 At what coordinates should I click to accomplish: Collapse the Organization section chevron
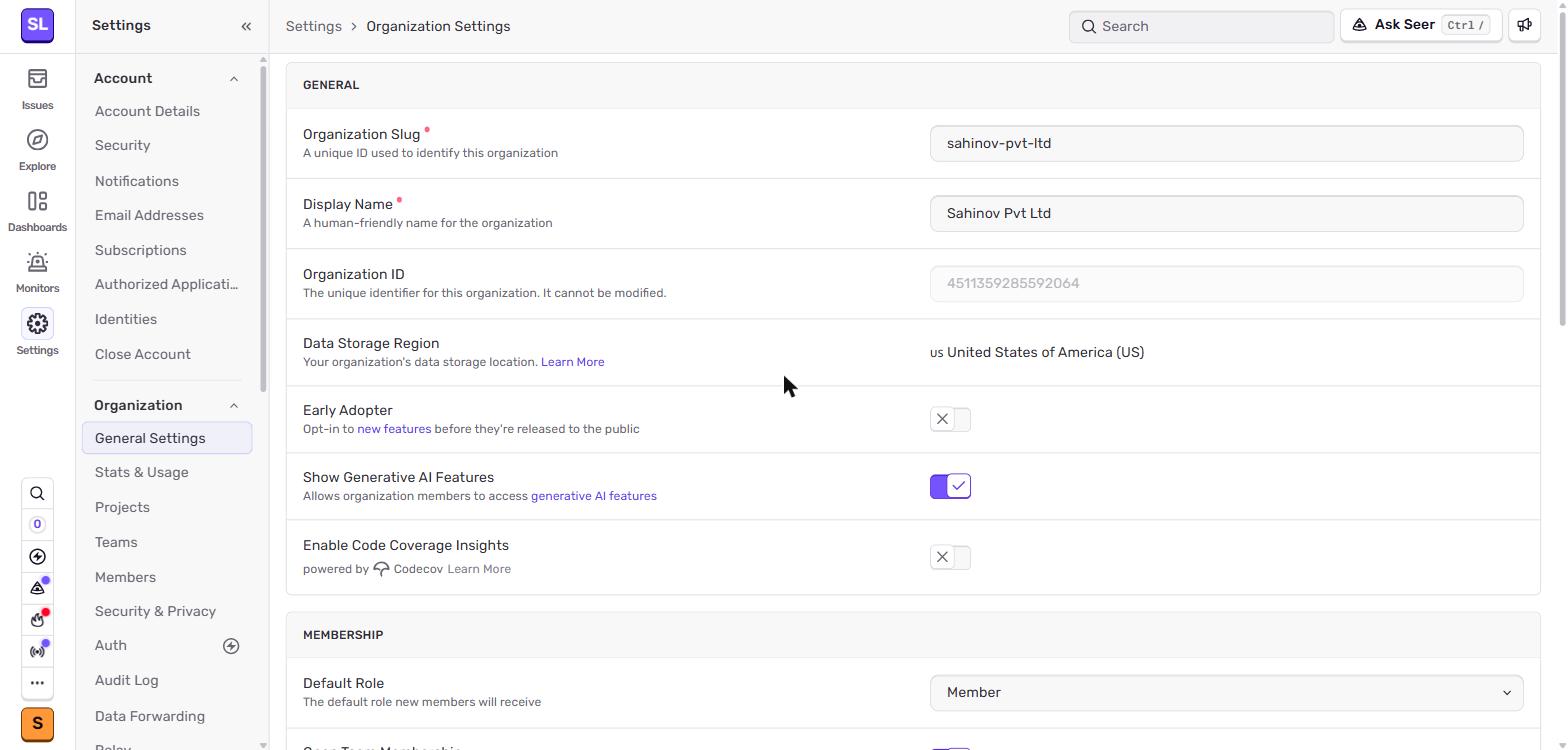[x=234, y=405]
